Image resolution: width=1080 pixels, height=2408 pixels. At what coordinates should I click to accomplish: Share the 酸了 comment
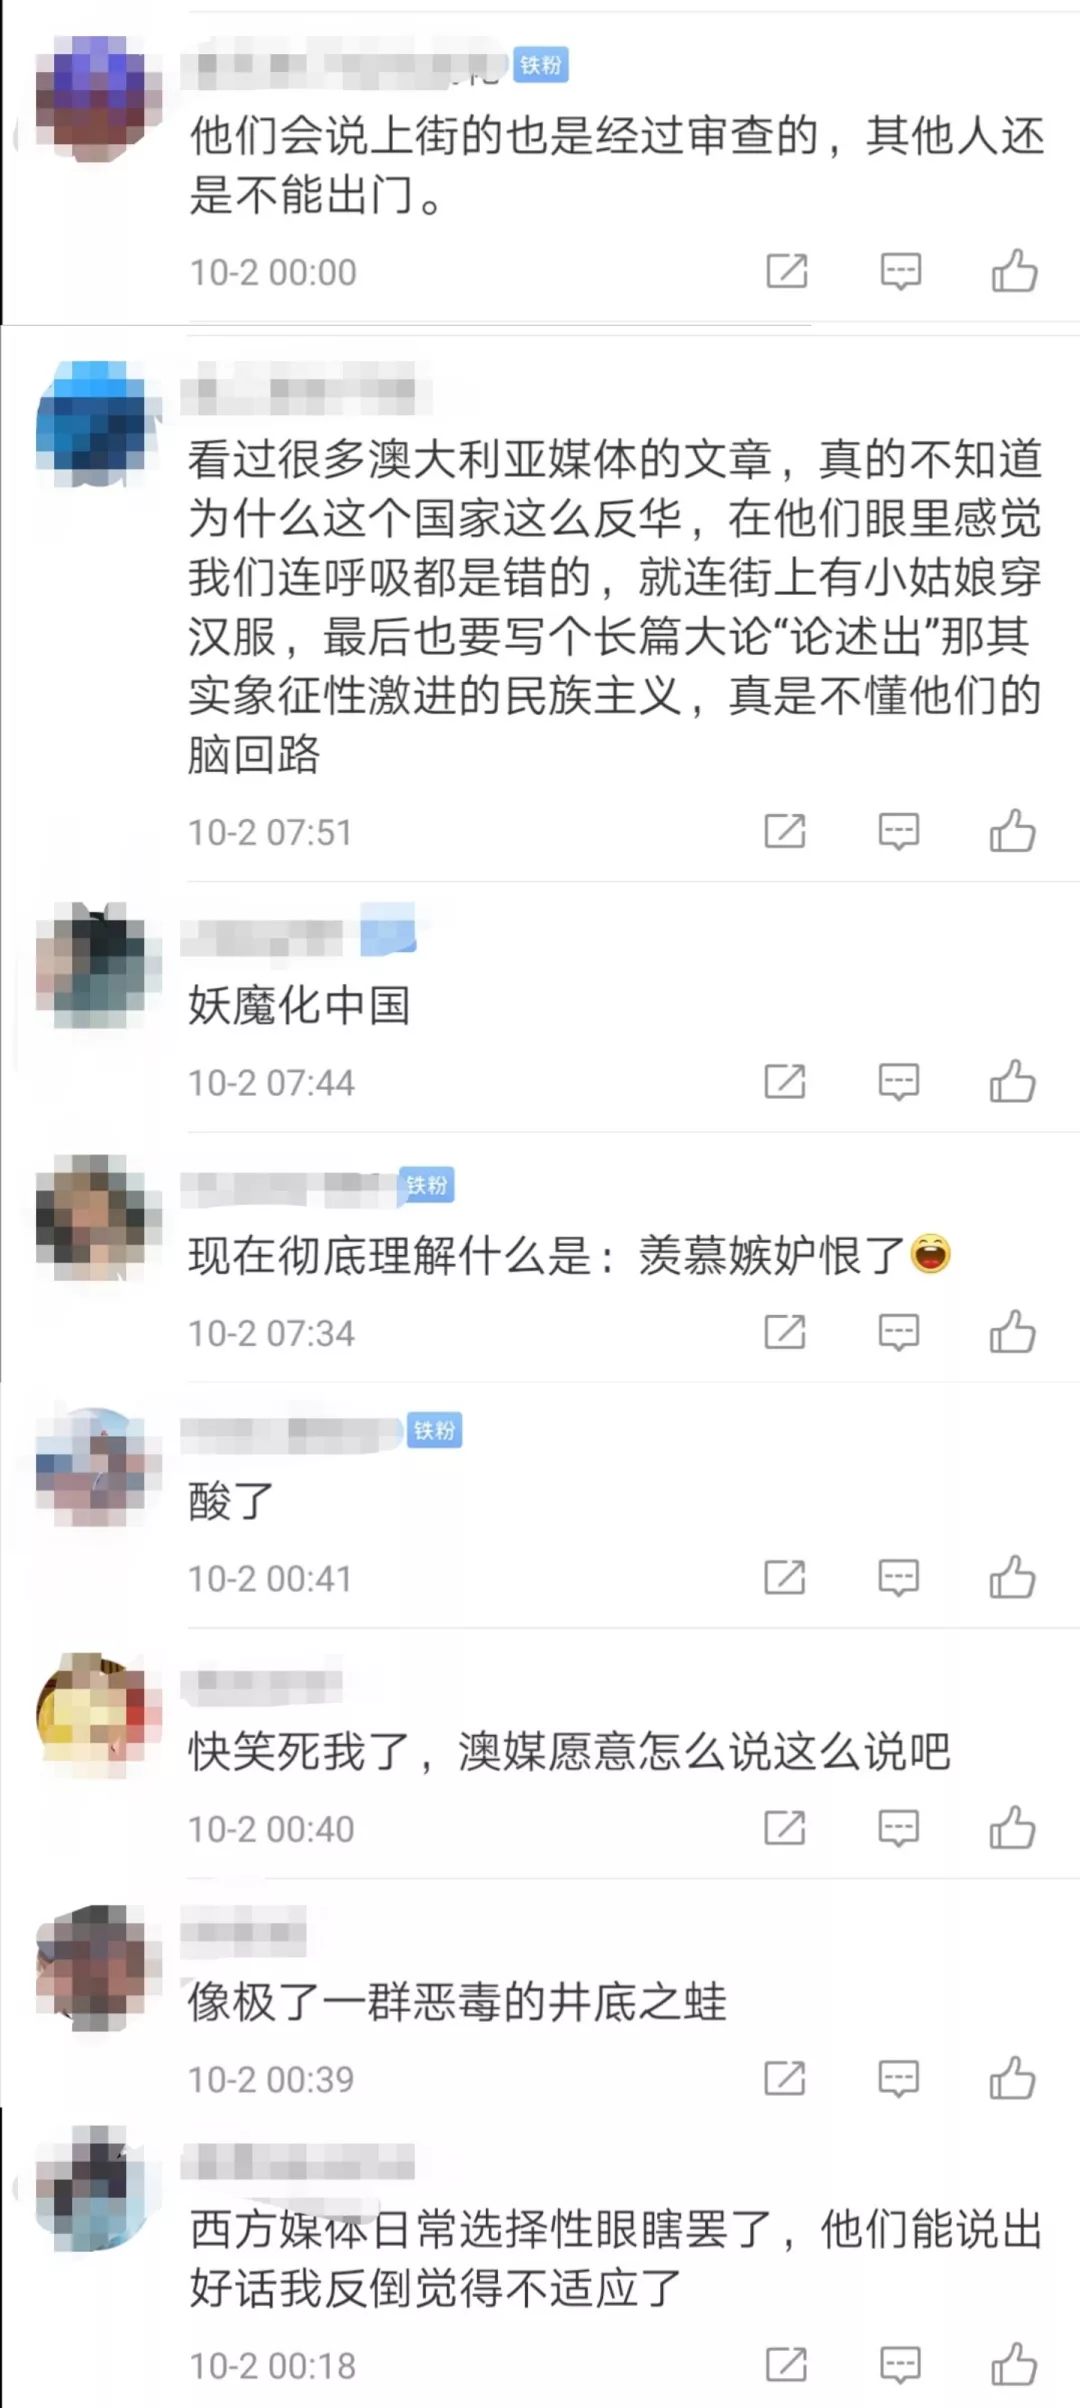coord(785,1578)
